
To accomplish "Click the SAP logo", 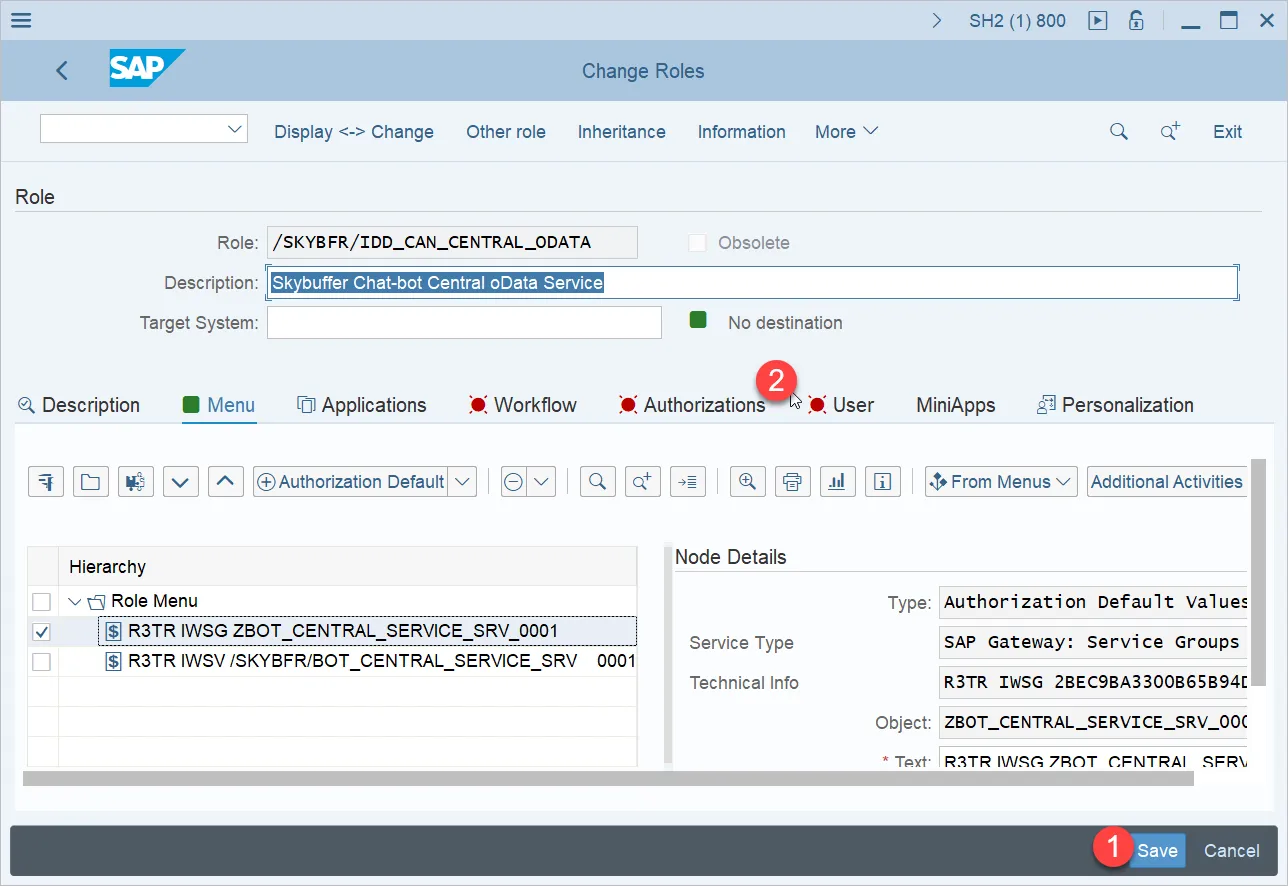I will [147, 69].
